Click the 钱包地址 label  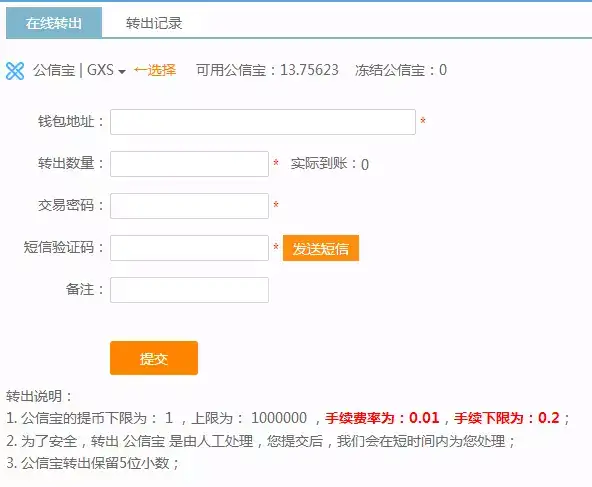coord(71,122)
